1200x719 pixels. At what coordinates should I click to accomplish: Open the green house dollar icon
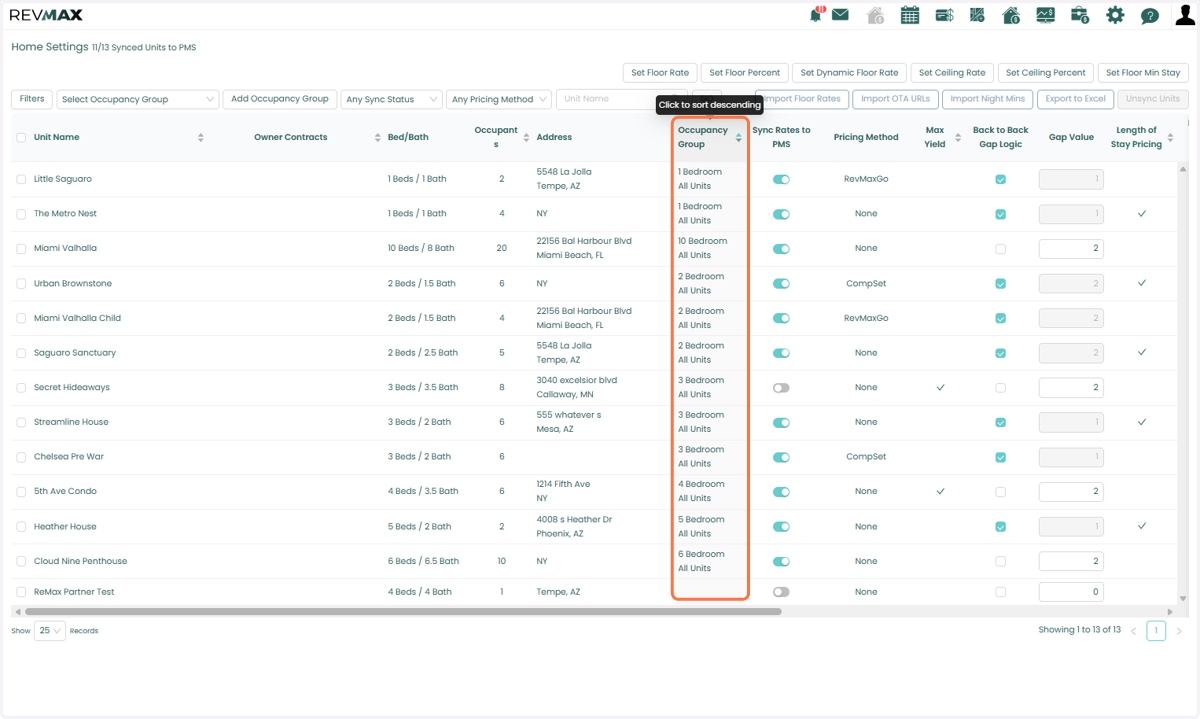click(x=1011, y=15)
